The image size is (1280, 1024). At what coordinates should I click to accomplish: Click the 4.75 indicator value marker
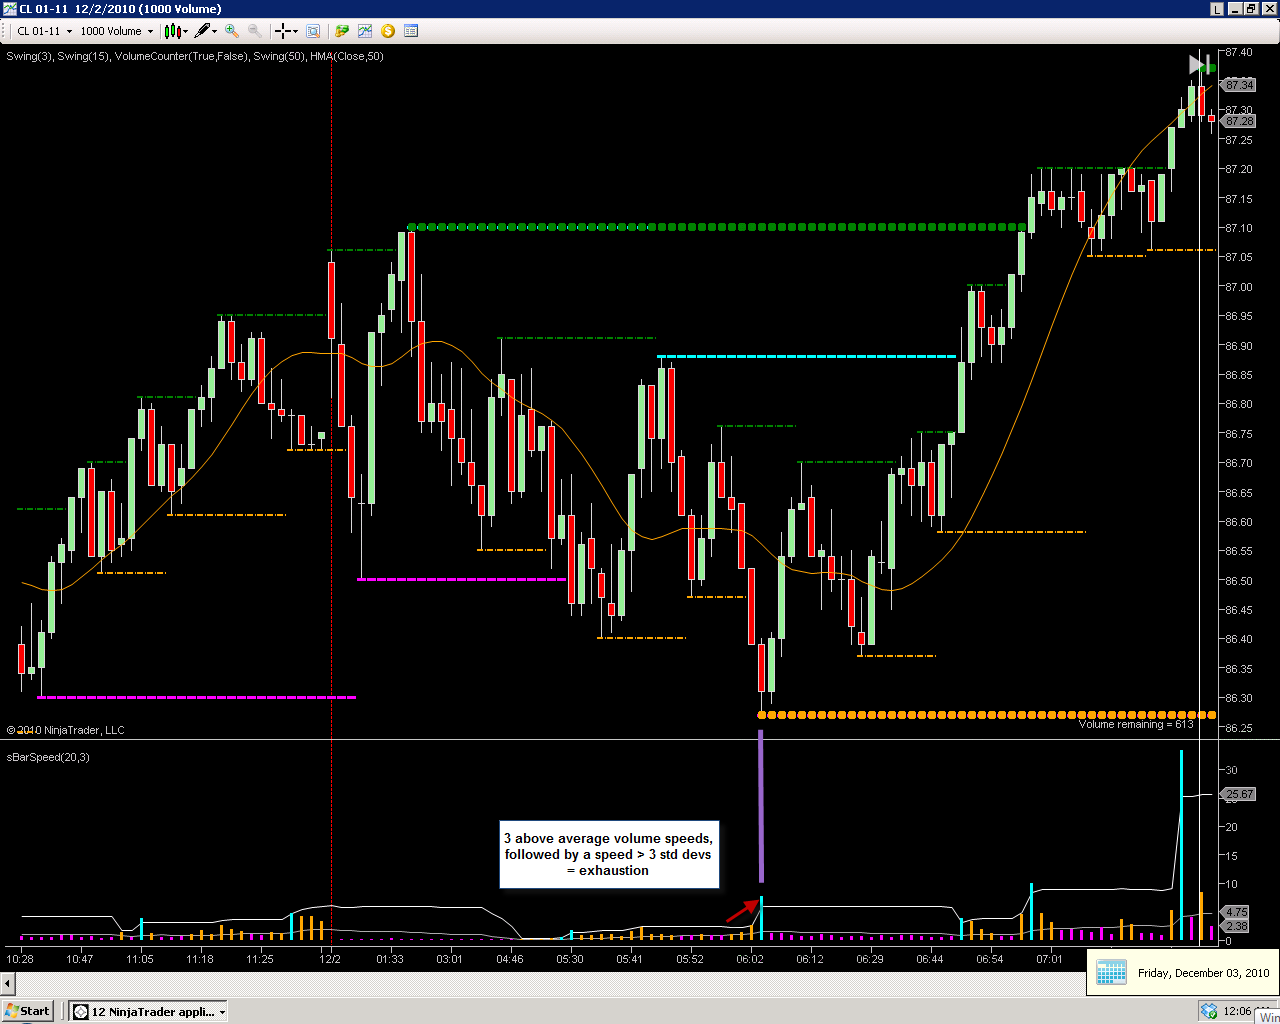[x=1236, y=912]
